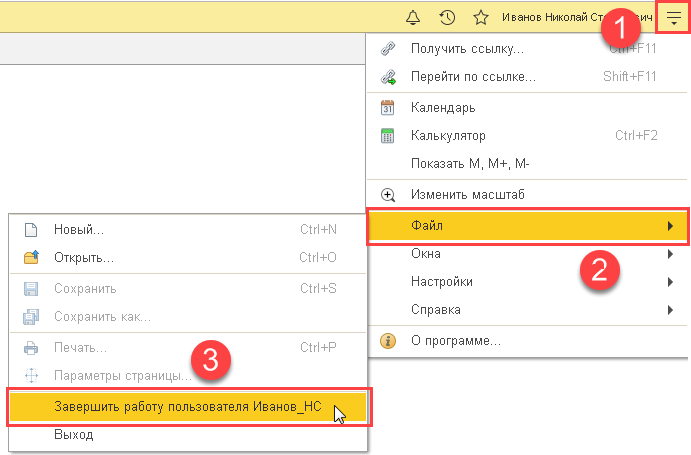The width and height of the screenshot is (691, 455).
Task: Open Календарь from the menu
Action: [527, 108]
